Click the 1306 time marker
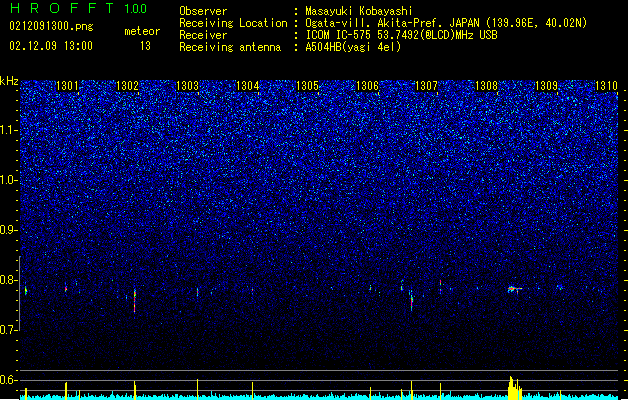 coord(367,85)
